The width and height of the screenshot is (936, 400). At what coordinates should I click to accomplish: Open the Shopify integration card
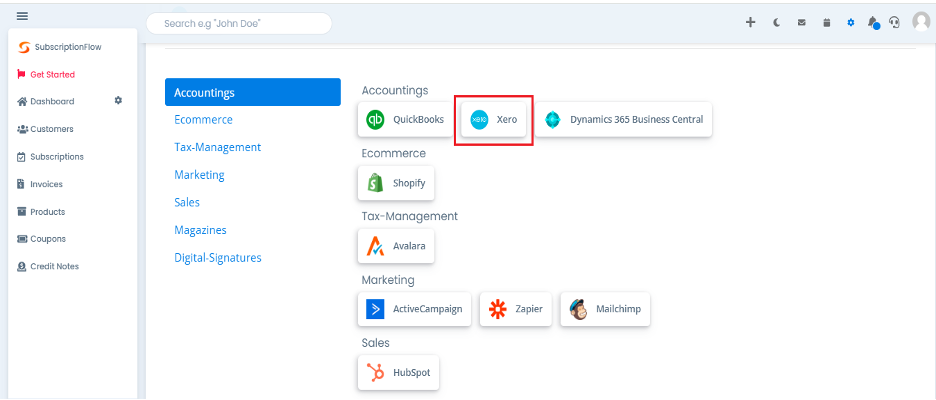tap(396, 183)
